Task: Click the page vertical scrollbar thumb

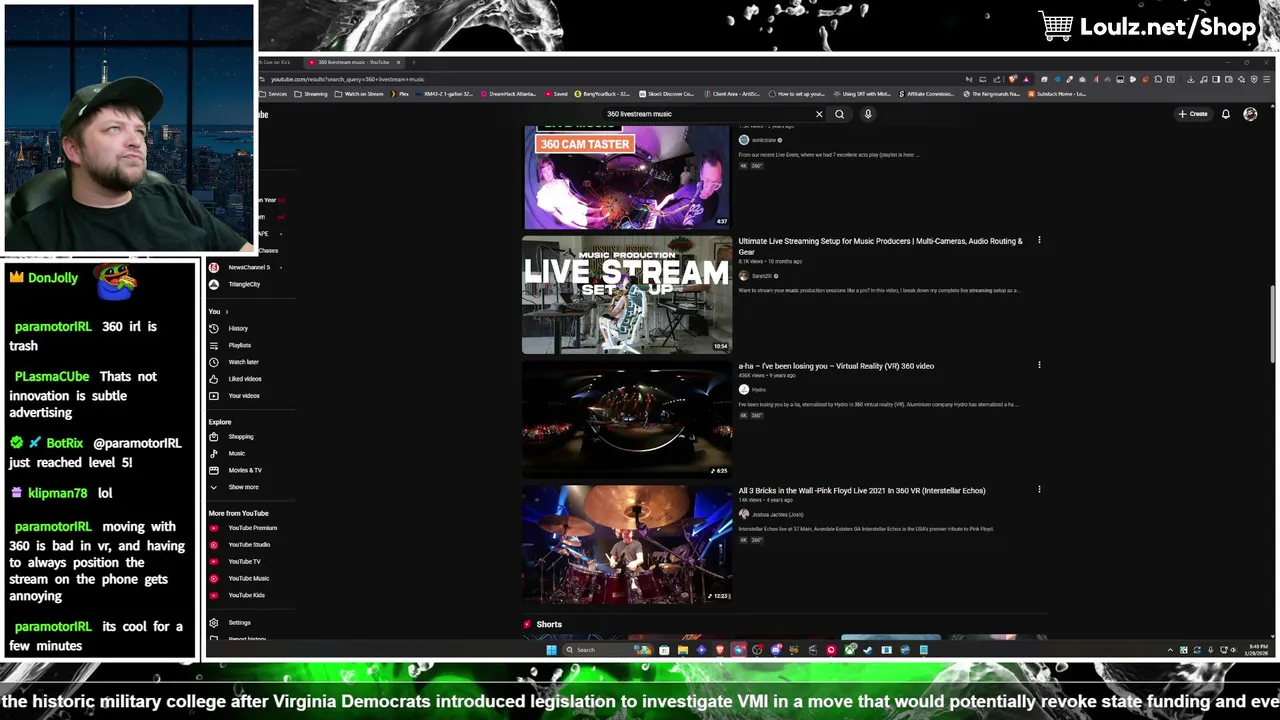Action: 1272,322
